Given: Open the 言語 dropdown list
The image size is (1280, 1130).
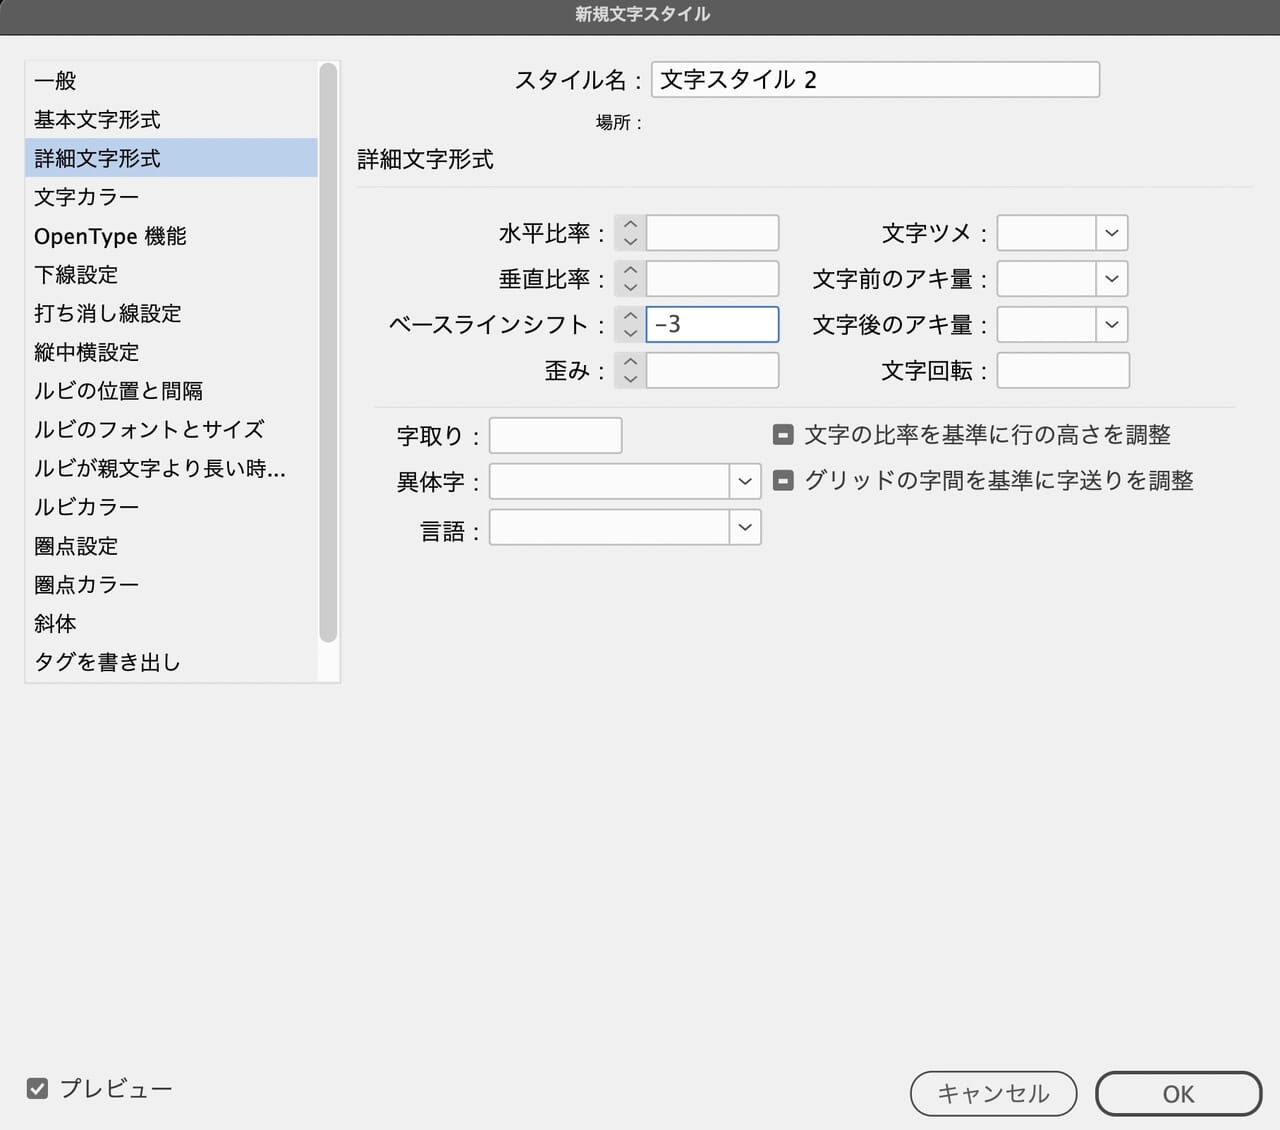Looking at the screenshot, I should [744, 527].
